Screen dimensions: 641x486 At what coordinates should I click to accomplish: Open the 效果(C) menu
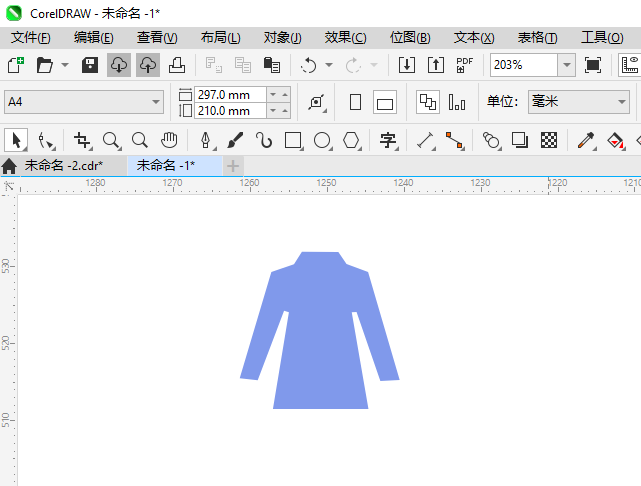[x=345, y=37]
